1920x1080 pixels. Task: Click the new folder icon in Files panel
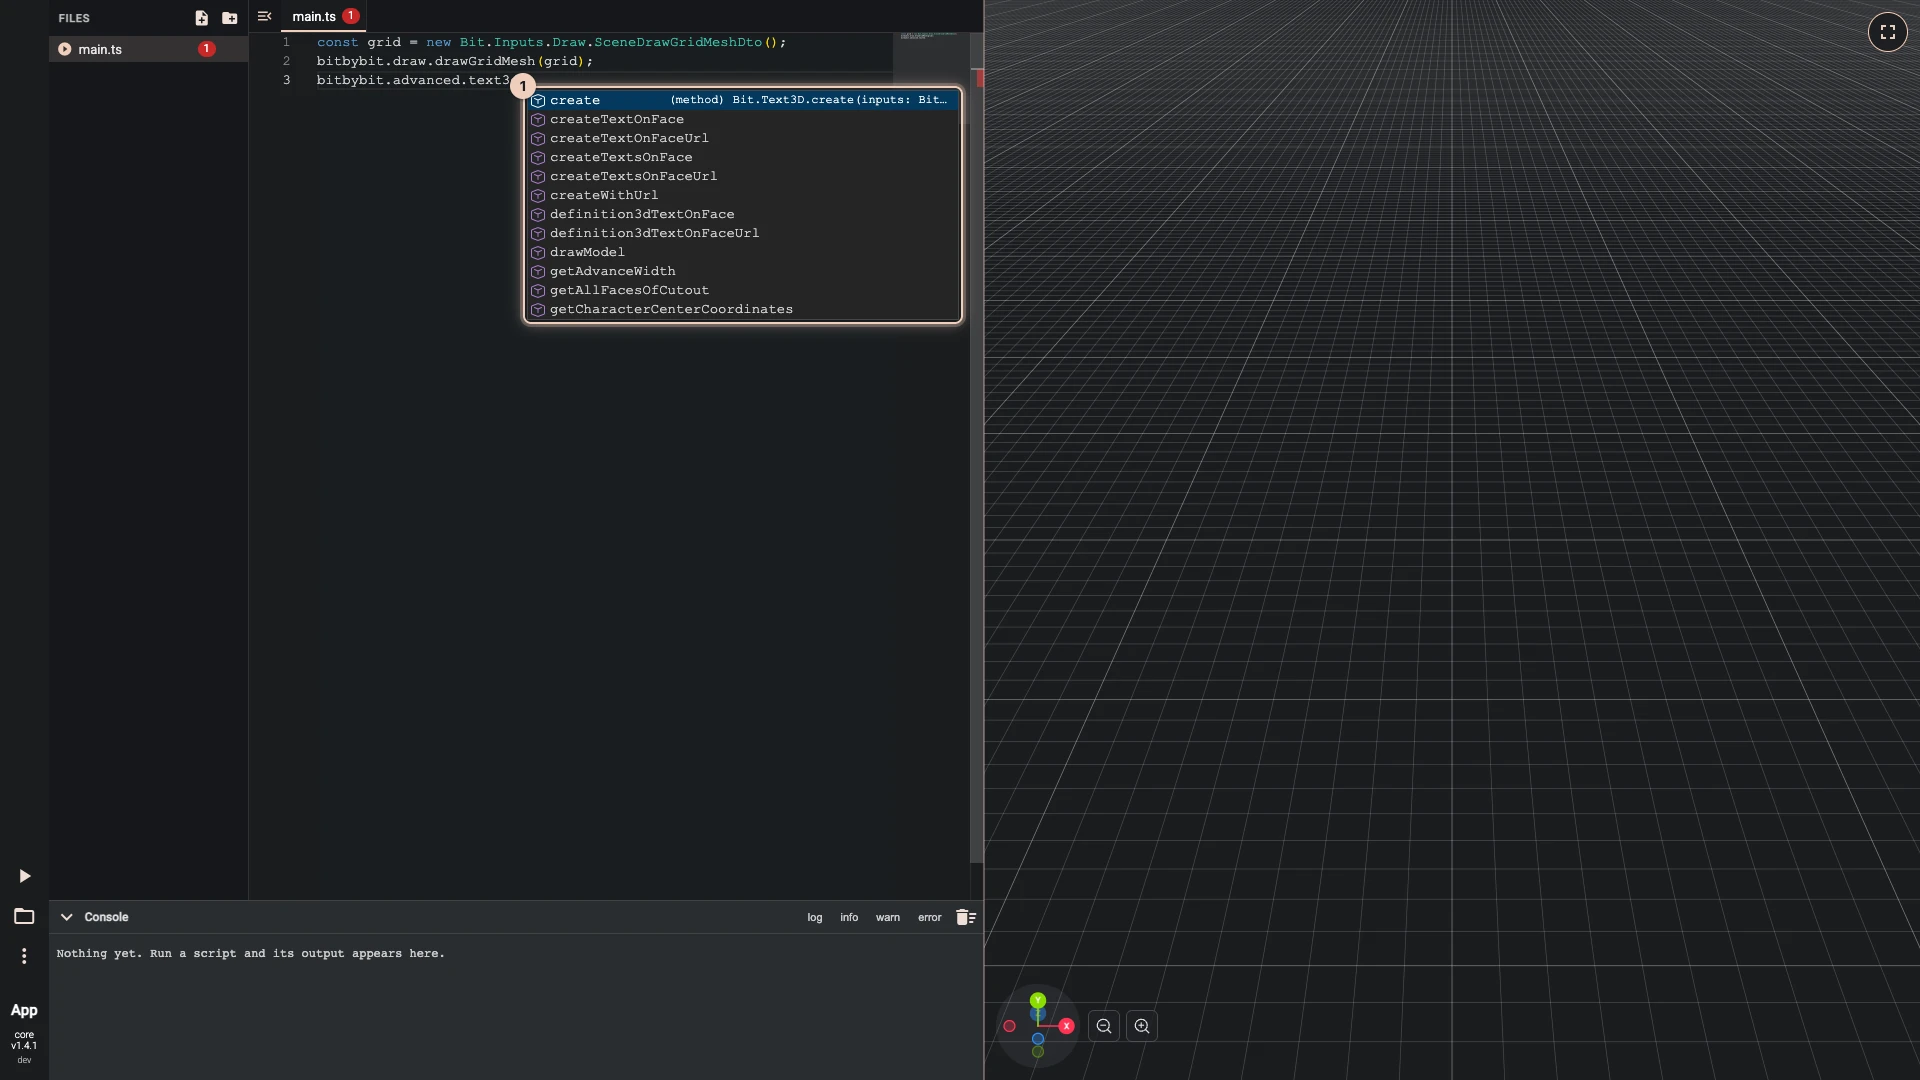229,18
